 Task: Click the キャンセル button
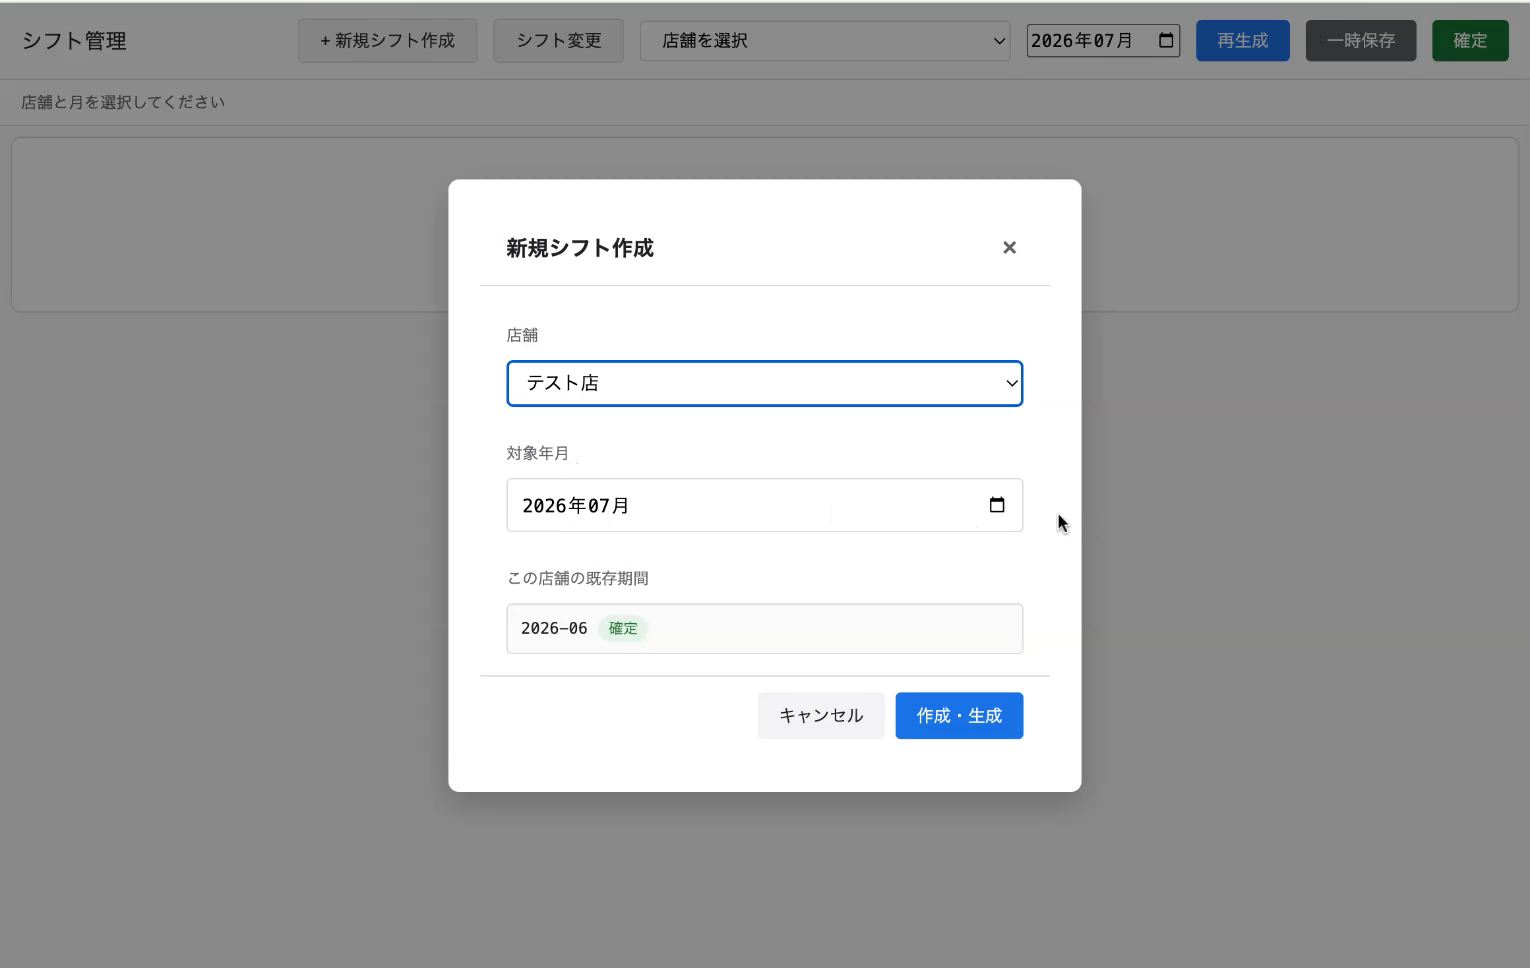click(x=821, y=716)
